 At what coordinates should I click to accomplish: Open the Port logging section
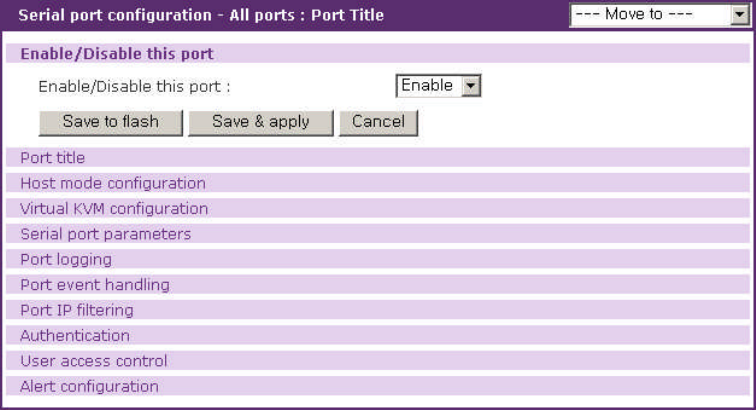pos(66,259)
